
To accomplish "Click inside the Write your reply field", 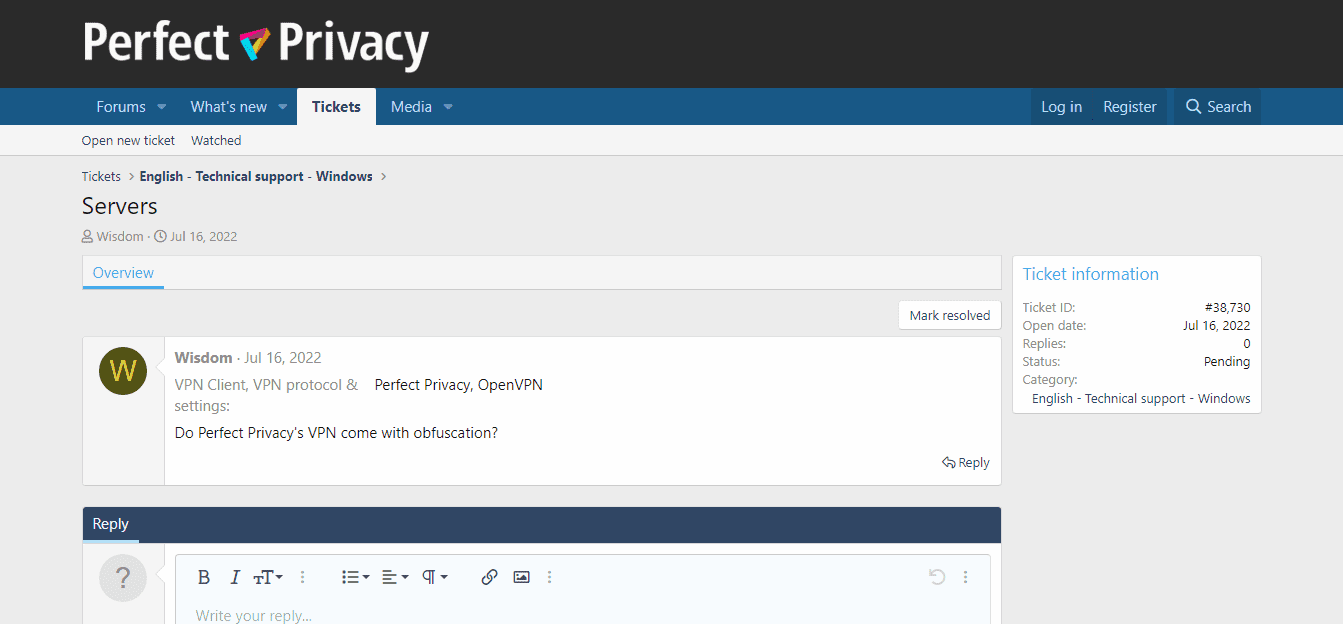I will coord(400,614).
